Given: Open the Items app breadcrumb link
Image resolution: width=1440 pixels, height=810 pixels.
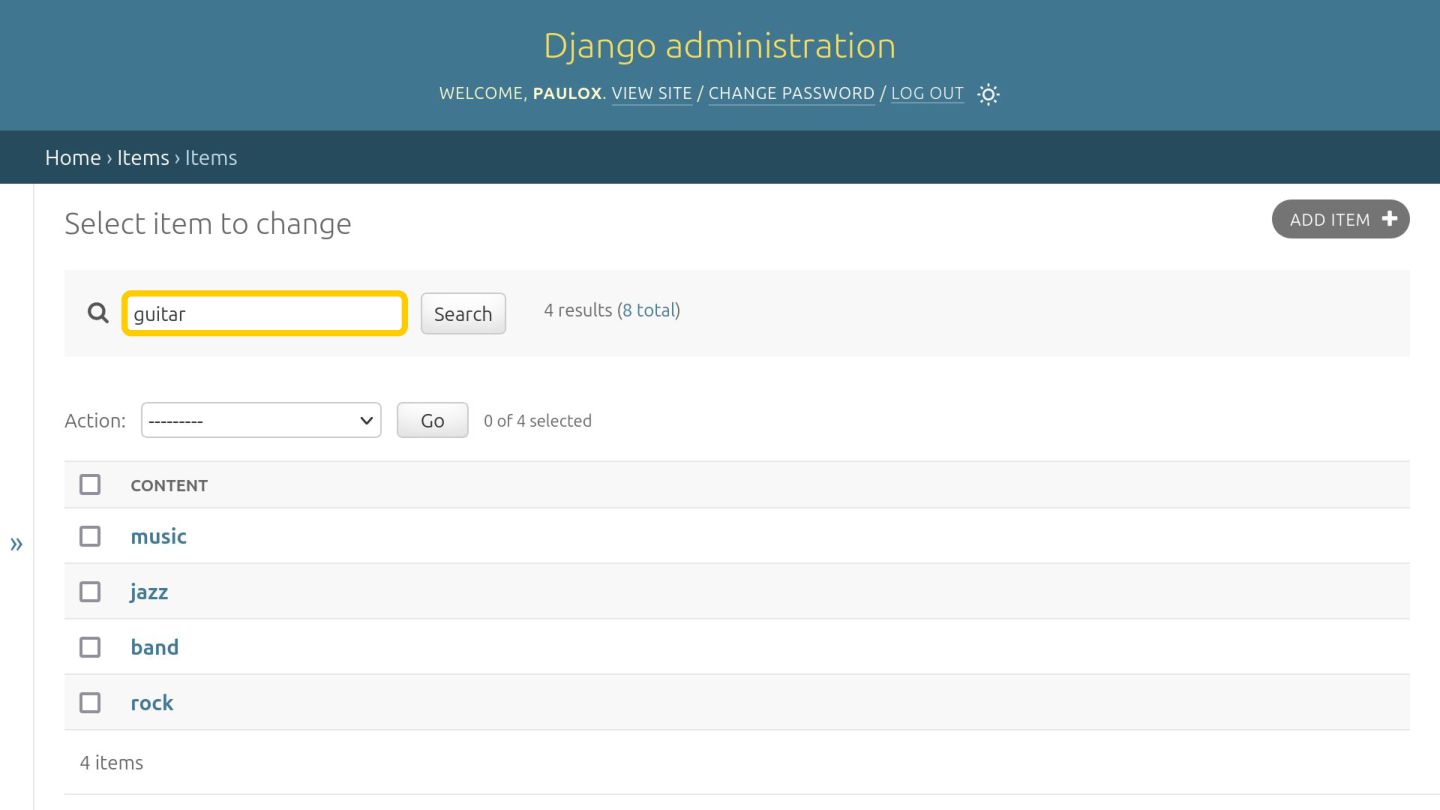Looking at the screenshot, I should coord(143,157).
